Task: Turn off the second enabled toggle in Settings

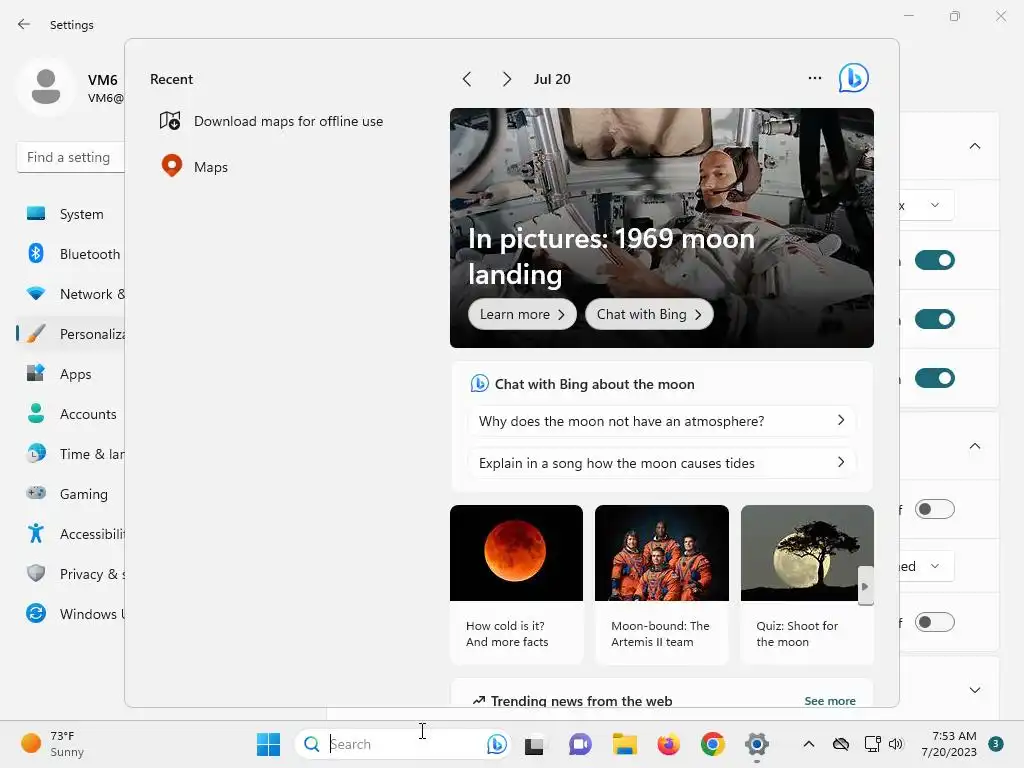Action: (935, 319)
